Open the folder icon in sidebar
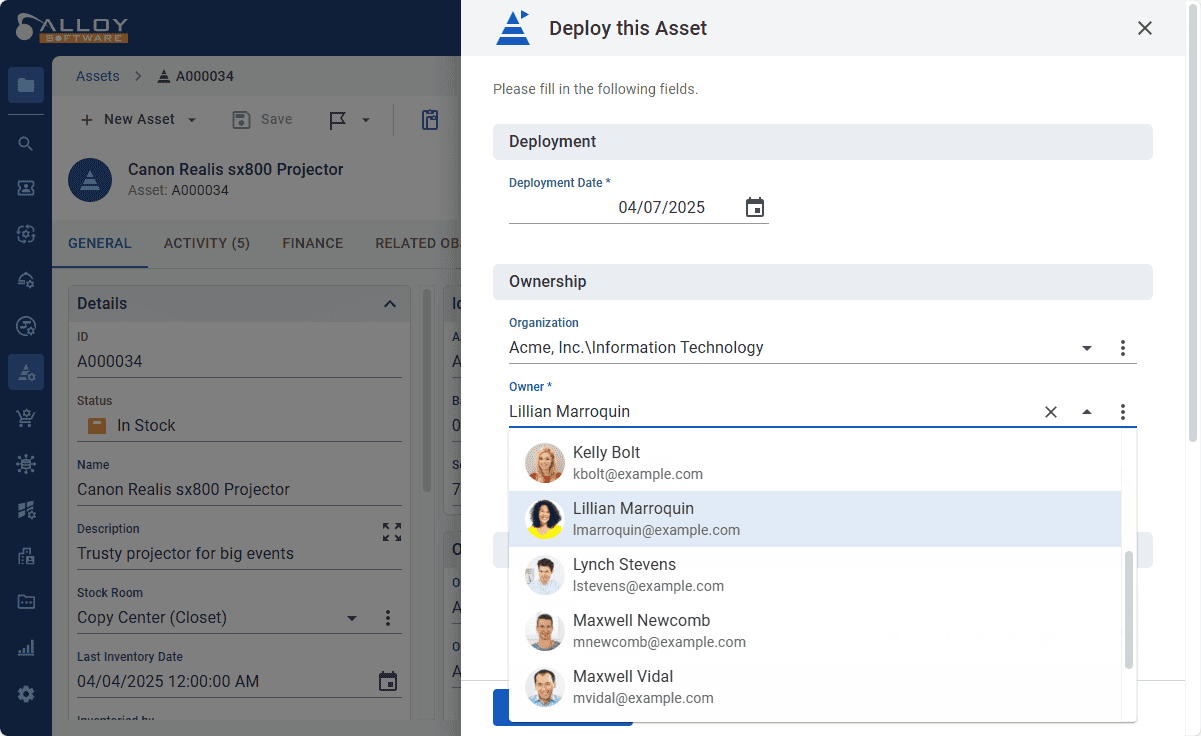 point(26,85)
